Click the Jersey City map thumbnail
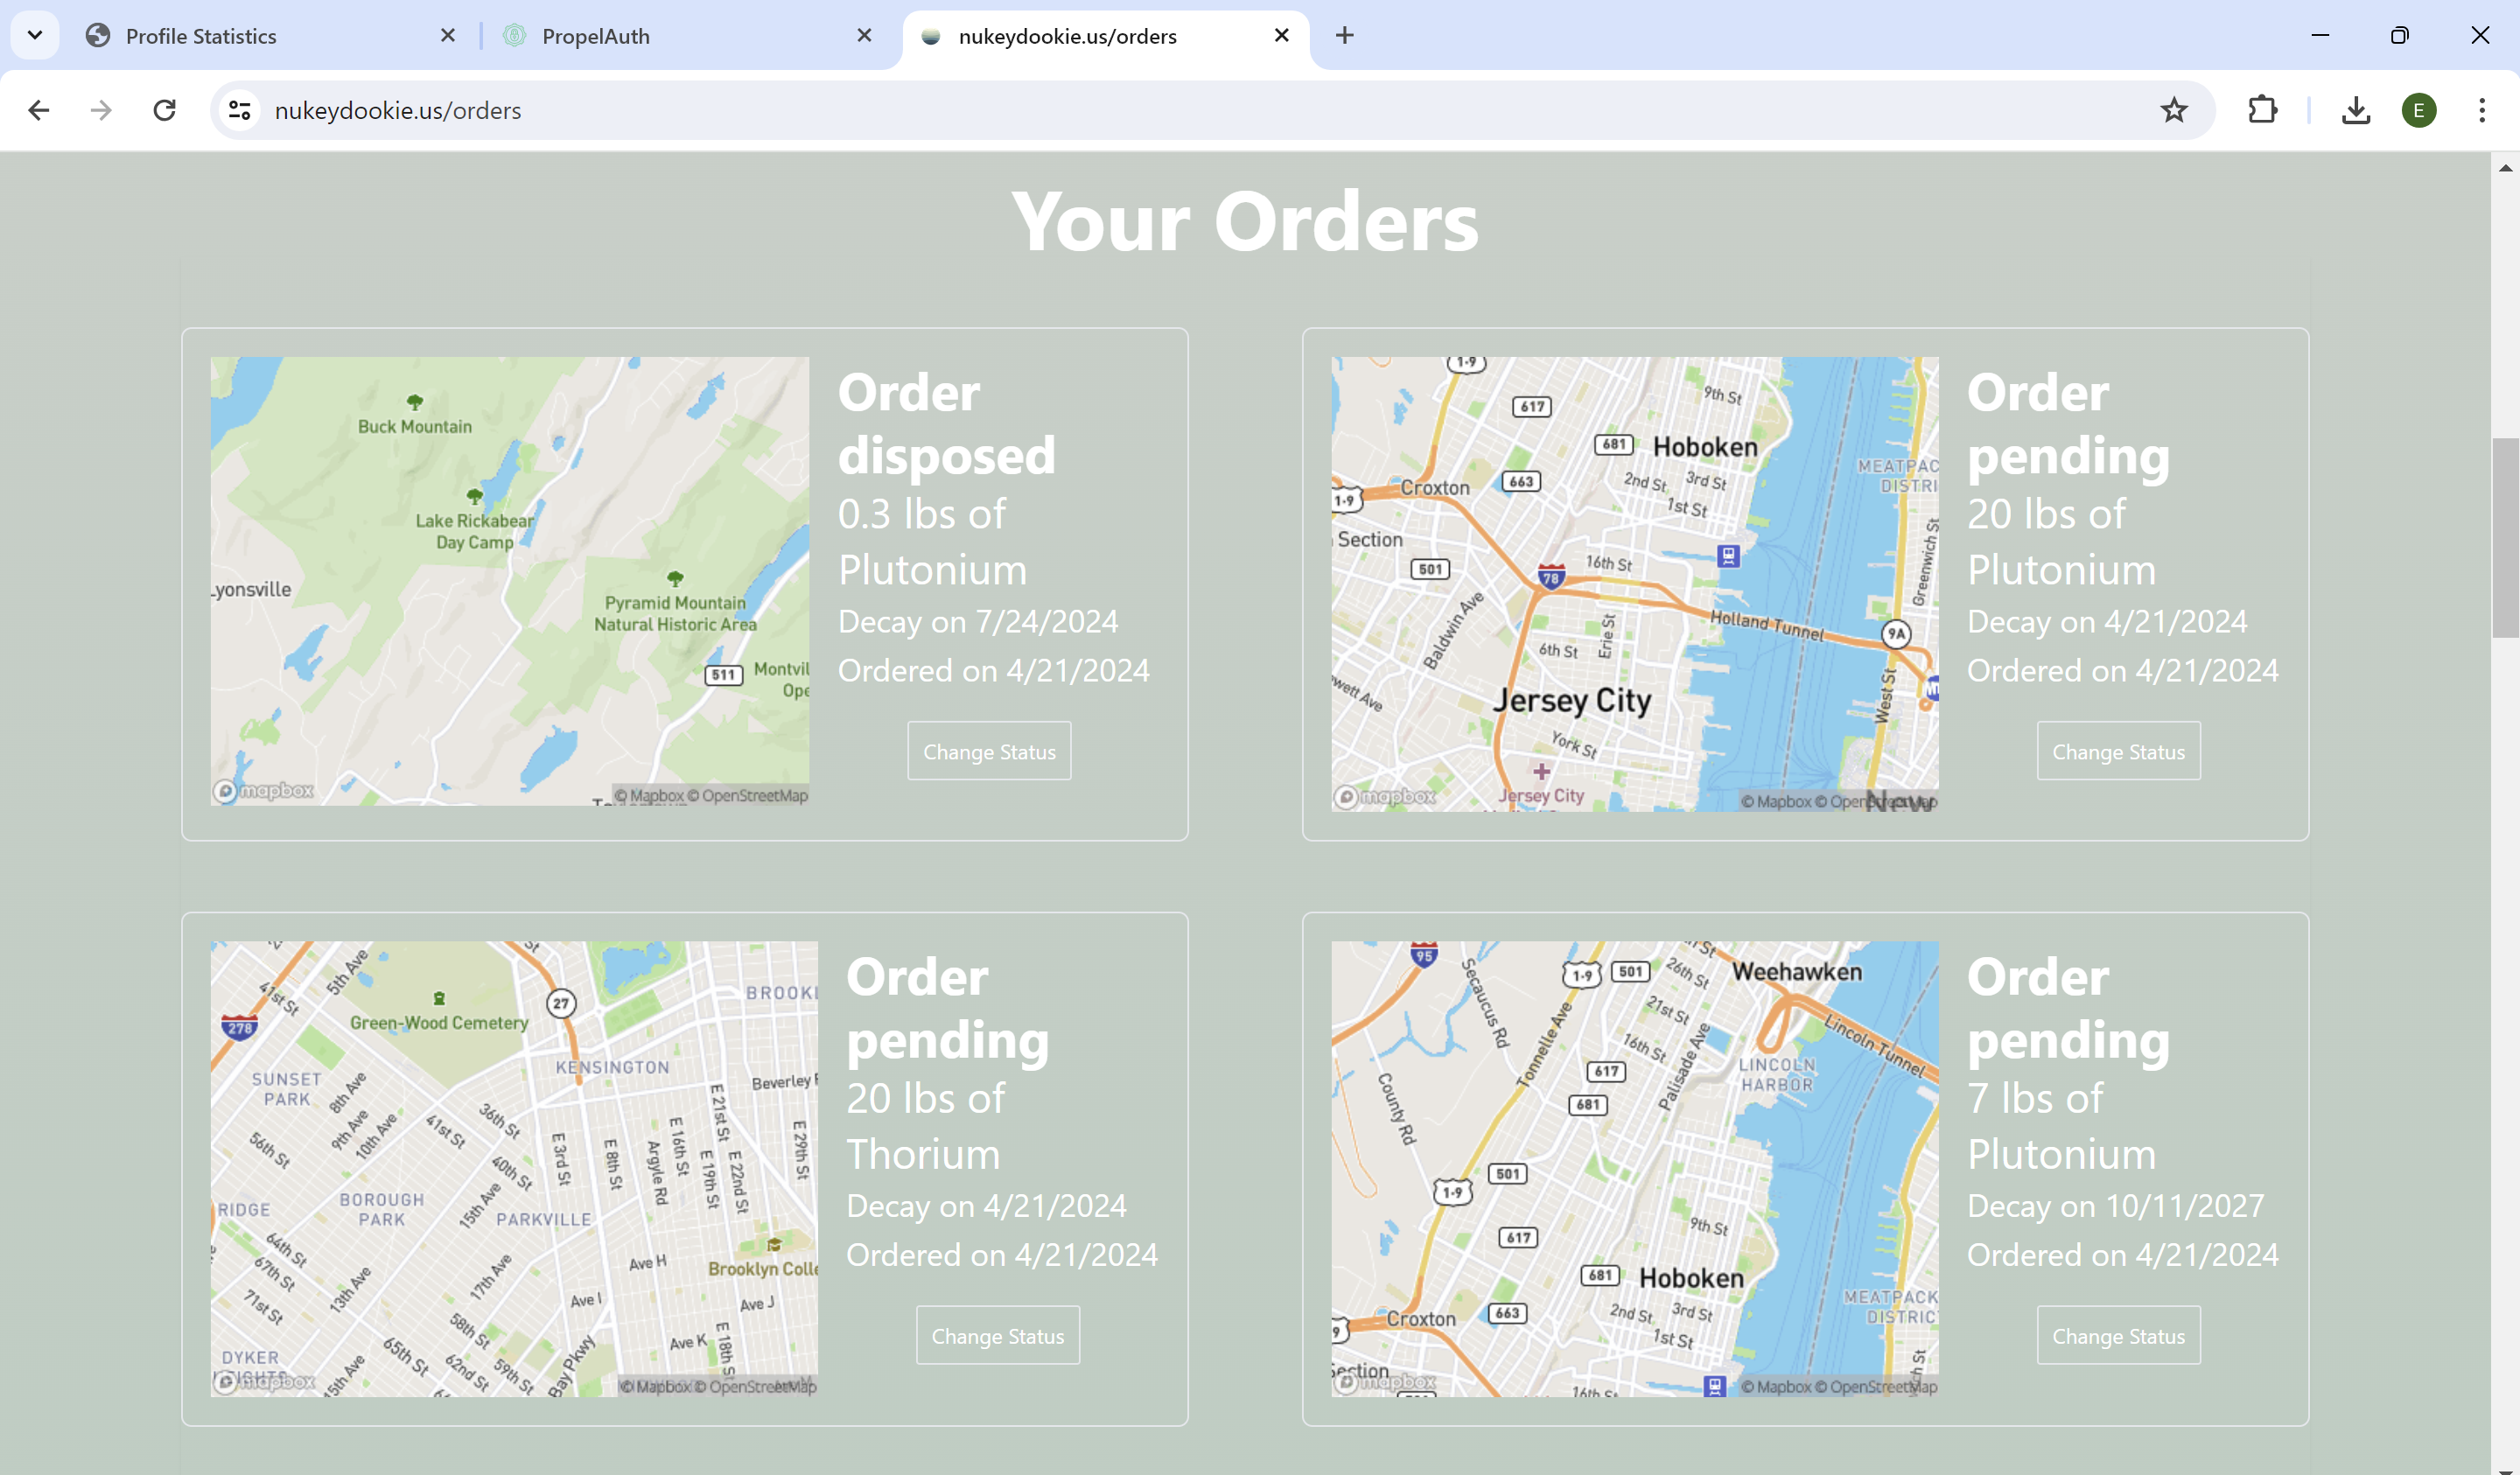2520x1475 pixels. [x=1634, y=584]
